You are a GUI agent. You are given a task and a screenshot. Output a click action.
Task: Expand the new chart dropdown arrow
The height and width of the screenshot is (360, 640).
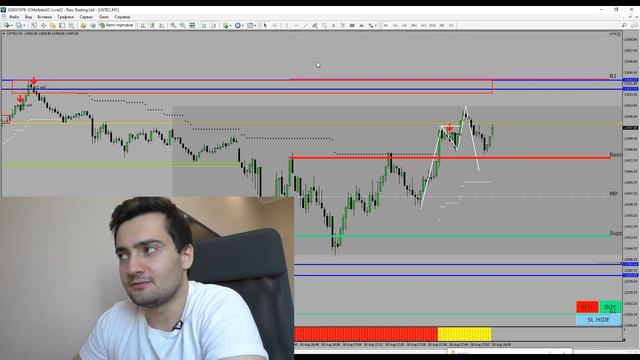[x=12, y=25]
